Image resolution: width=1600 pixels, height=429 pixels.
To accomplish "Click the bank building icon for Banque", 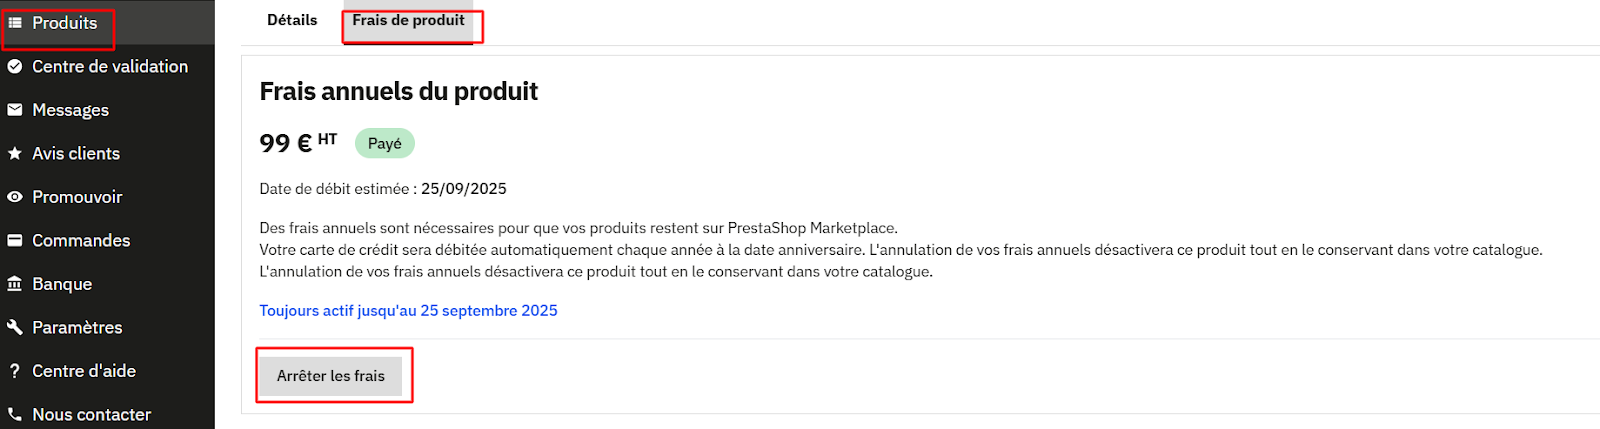I will tap(15, 284).
